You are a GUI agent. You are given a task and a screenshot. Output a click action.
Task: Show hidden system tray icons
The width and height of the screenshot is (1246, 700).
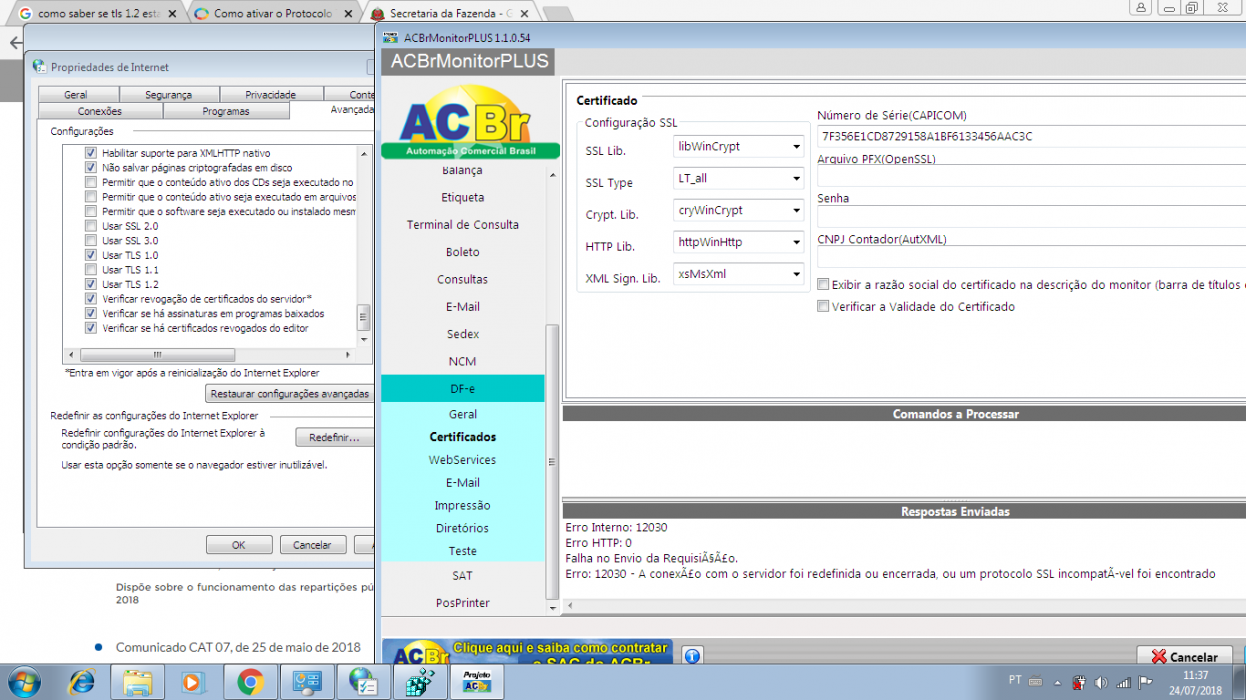pos(1058,683)
